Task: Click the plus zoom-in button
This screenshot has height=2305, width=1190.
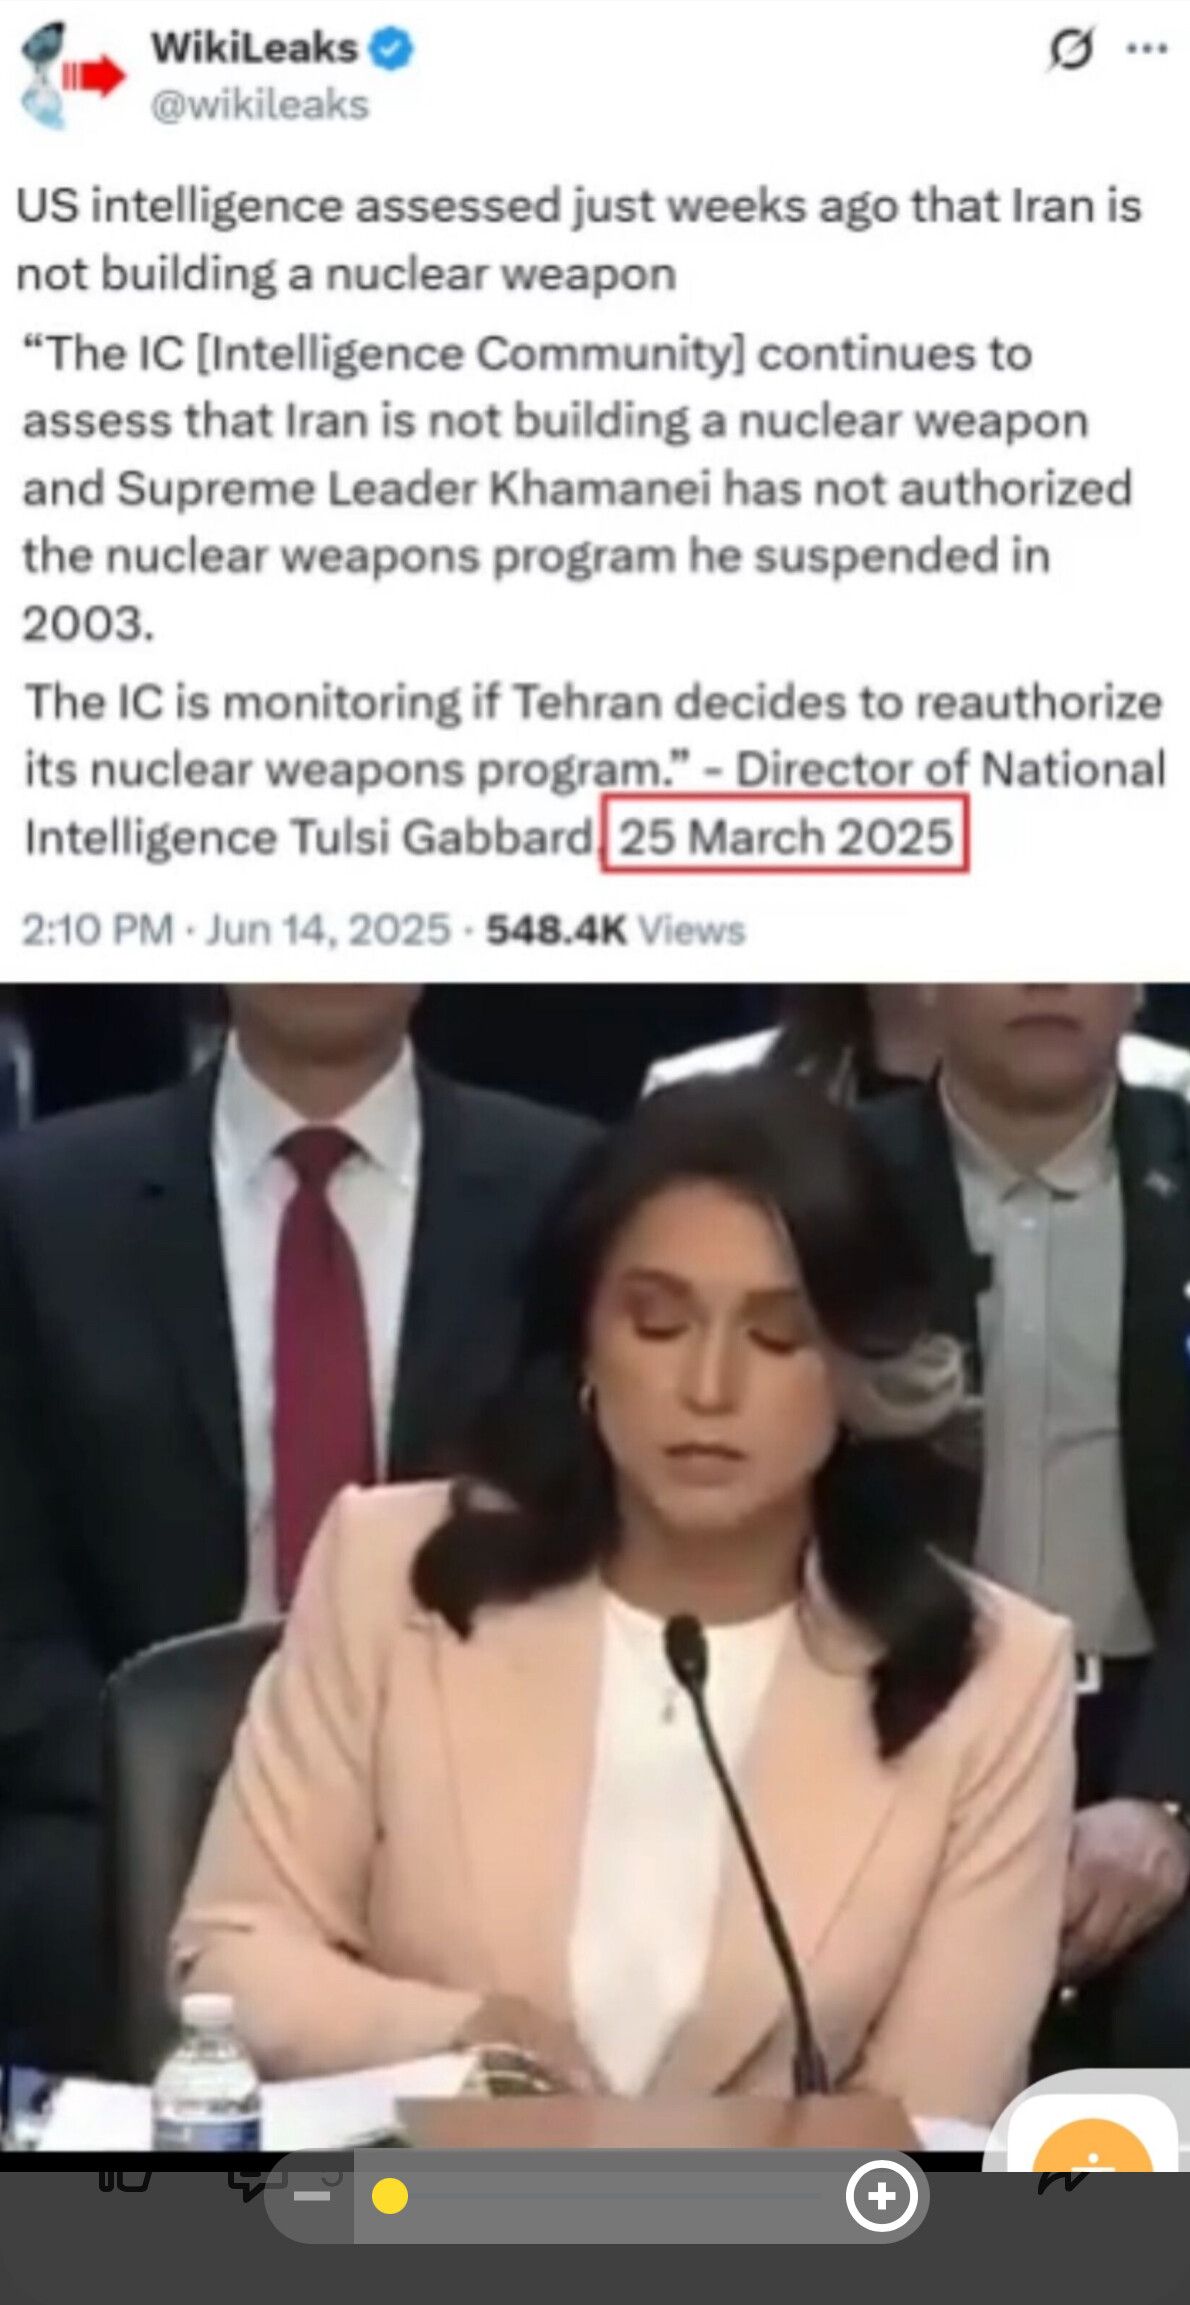Action: (x=882, y=2197)
